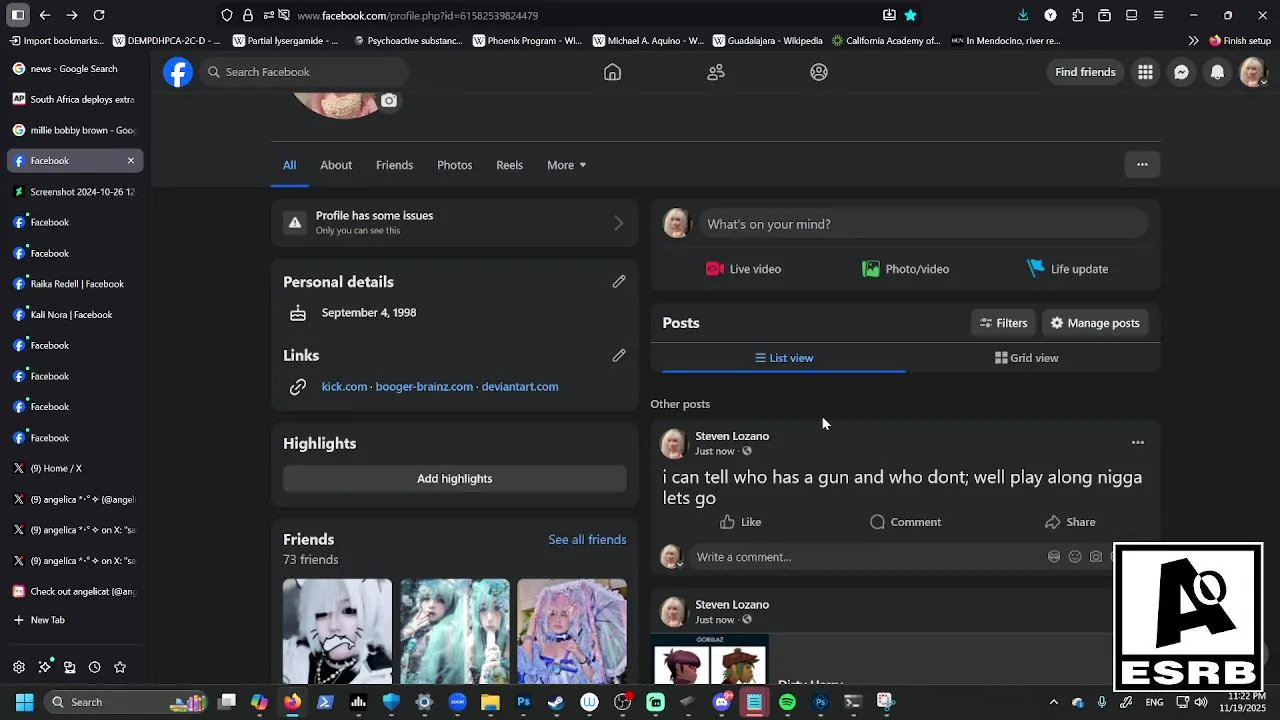Viewport: 1280px width, 720px height.
Task: Open friend thumbnail with teal hair
Action: click(x=455, y=631)
